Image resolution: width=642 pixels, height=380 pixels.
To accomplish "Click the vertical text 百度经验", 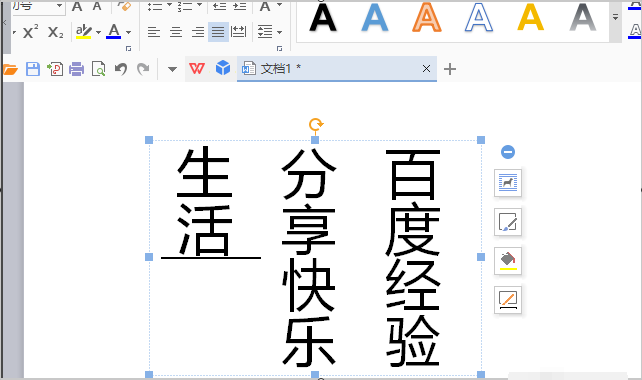I will (413, 257).
